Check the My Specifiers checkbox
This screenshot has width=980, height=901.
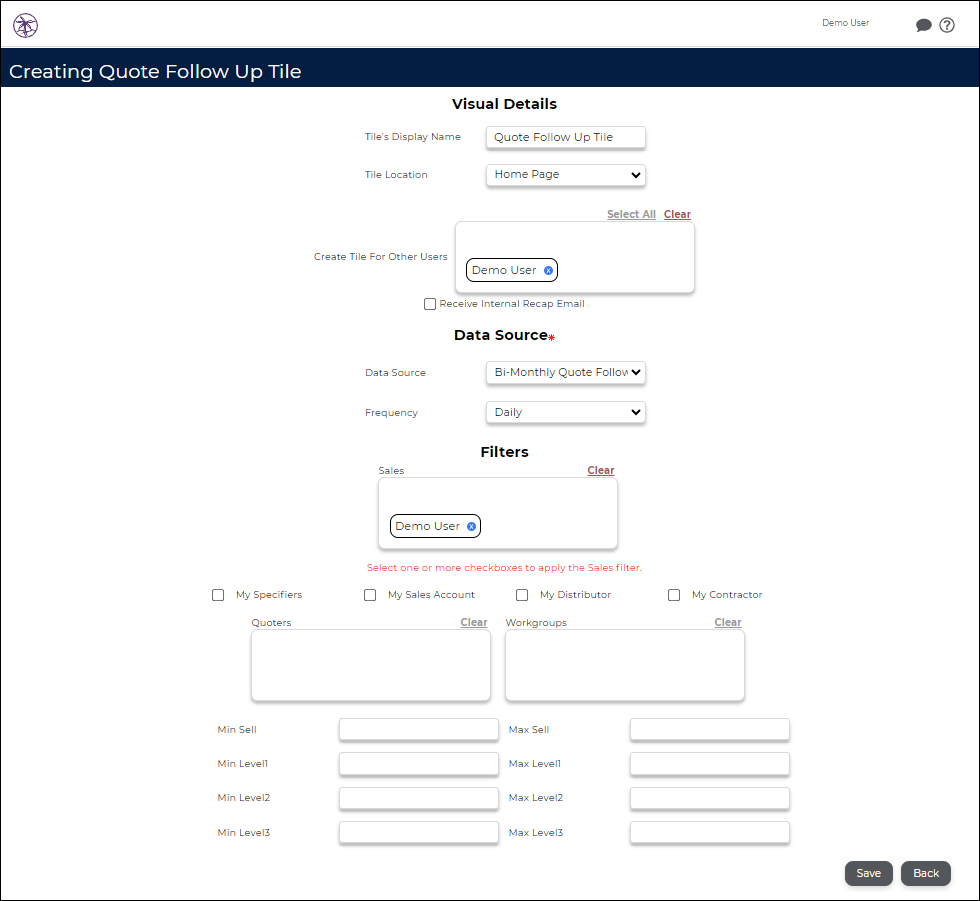tap(218, 594)
